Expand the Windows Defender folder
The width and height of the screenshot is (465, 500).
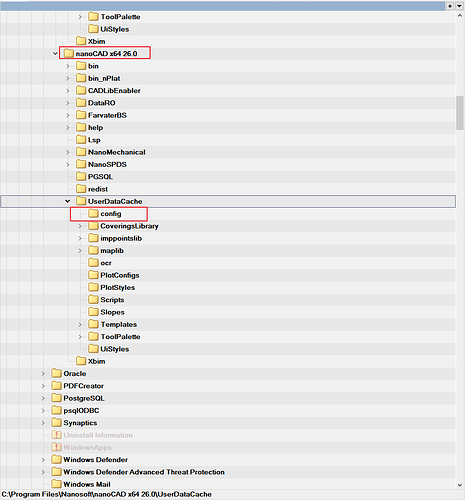click(43, 460)
